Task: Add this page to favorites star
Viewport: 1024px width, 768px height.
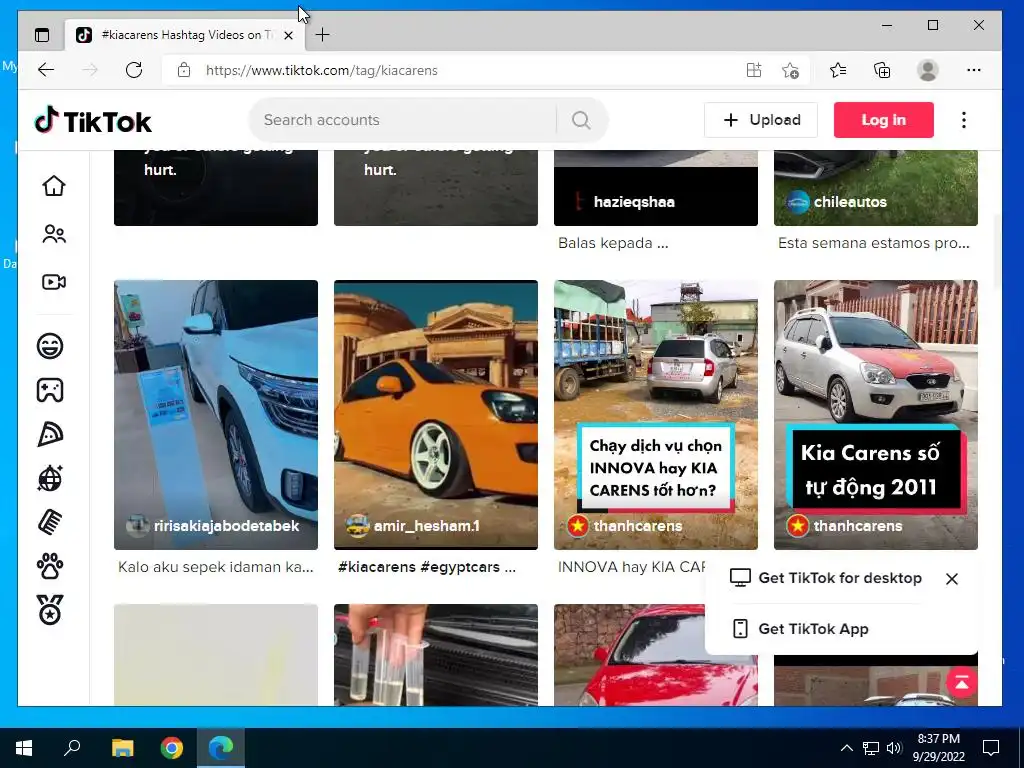Action: point(790,70)
